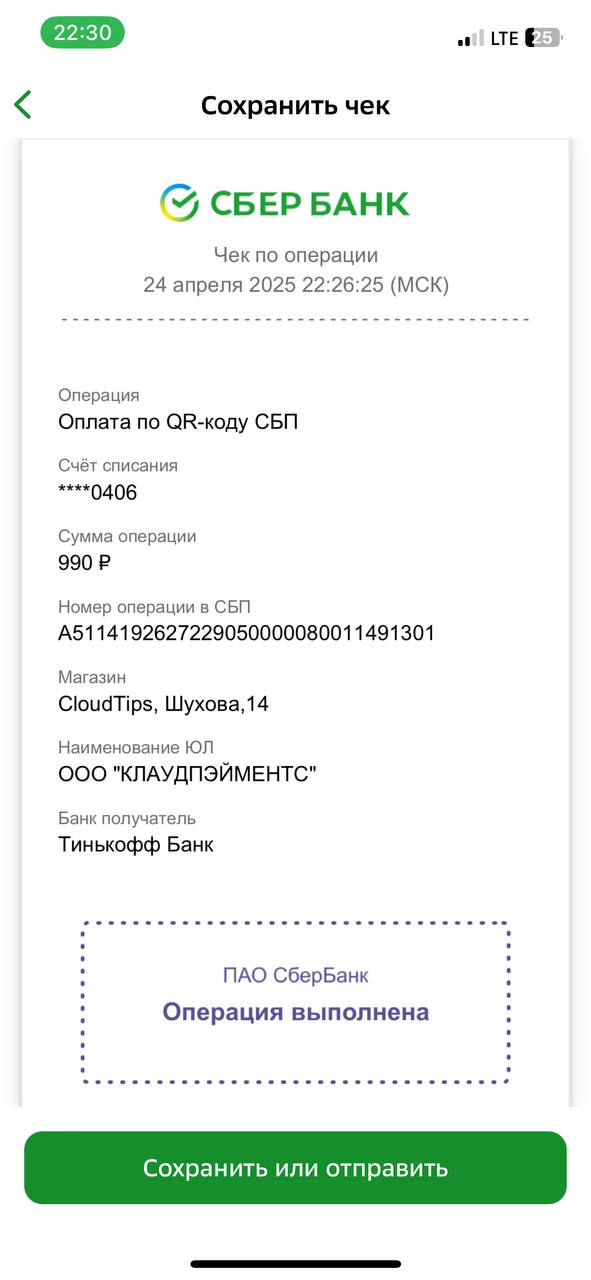591x1280 pixels.
Task: Tap the green back arrow
Action: 23,105
